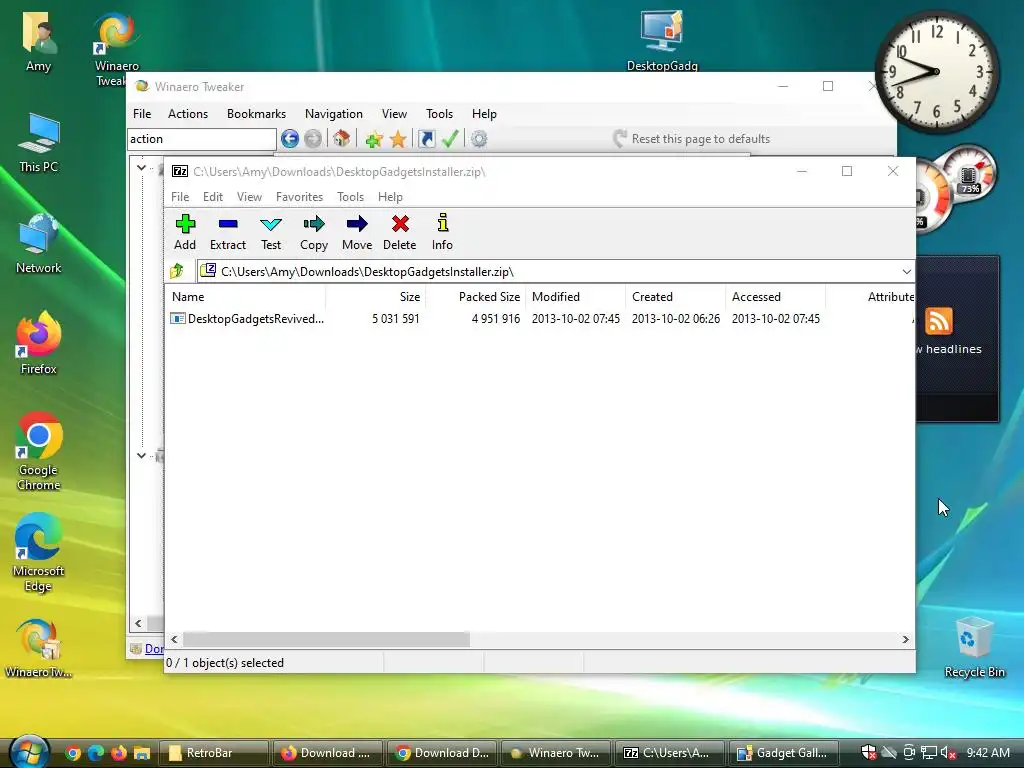Expand the 7-Zip address path dropdown
The image size is (1024, 768).
click(906, 272)
